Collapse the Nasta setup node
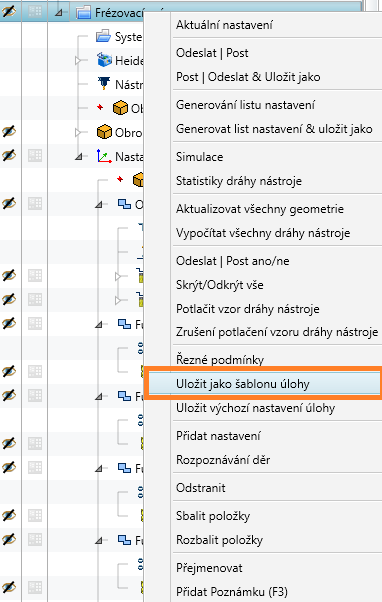Screen dimensions: 382x602 click(x=79, y=157)
